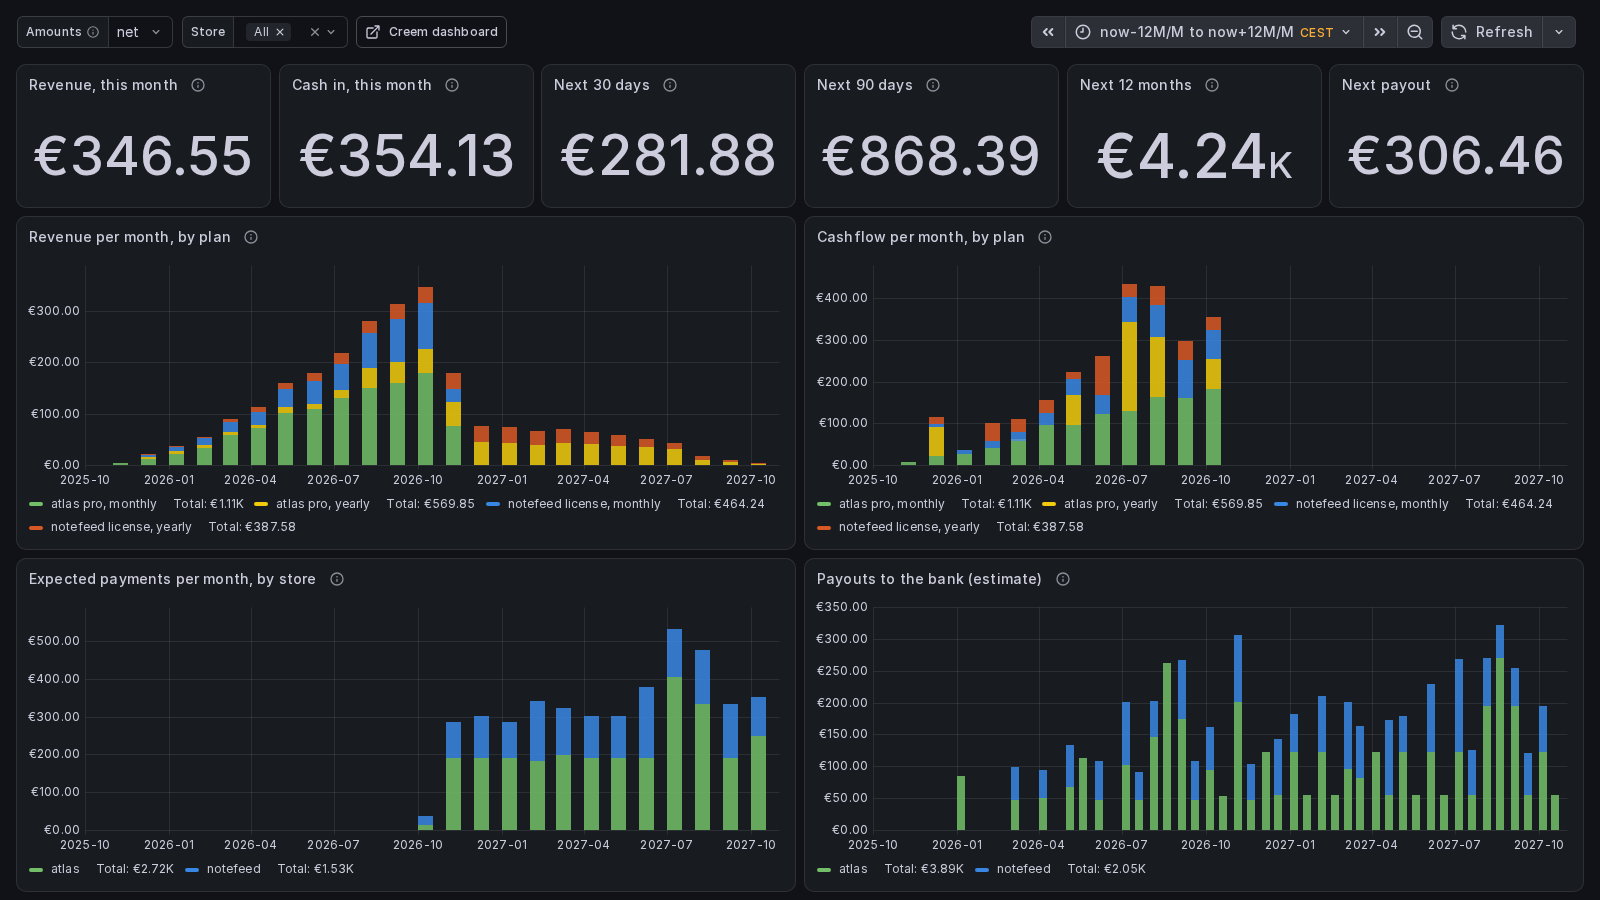Shift time range backwards
The image size is (1600, 900).
pos(1048,32)
